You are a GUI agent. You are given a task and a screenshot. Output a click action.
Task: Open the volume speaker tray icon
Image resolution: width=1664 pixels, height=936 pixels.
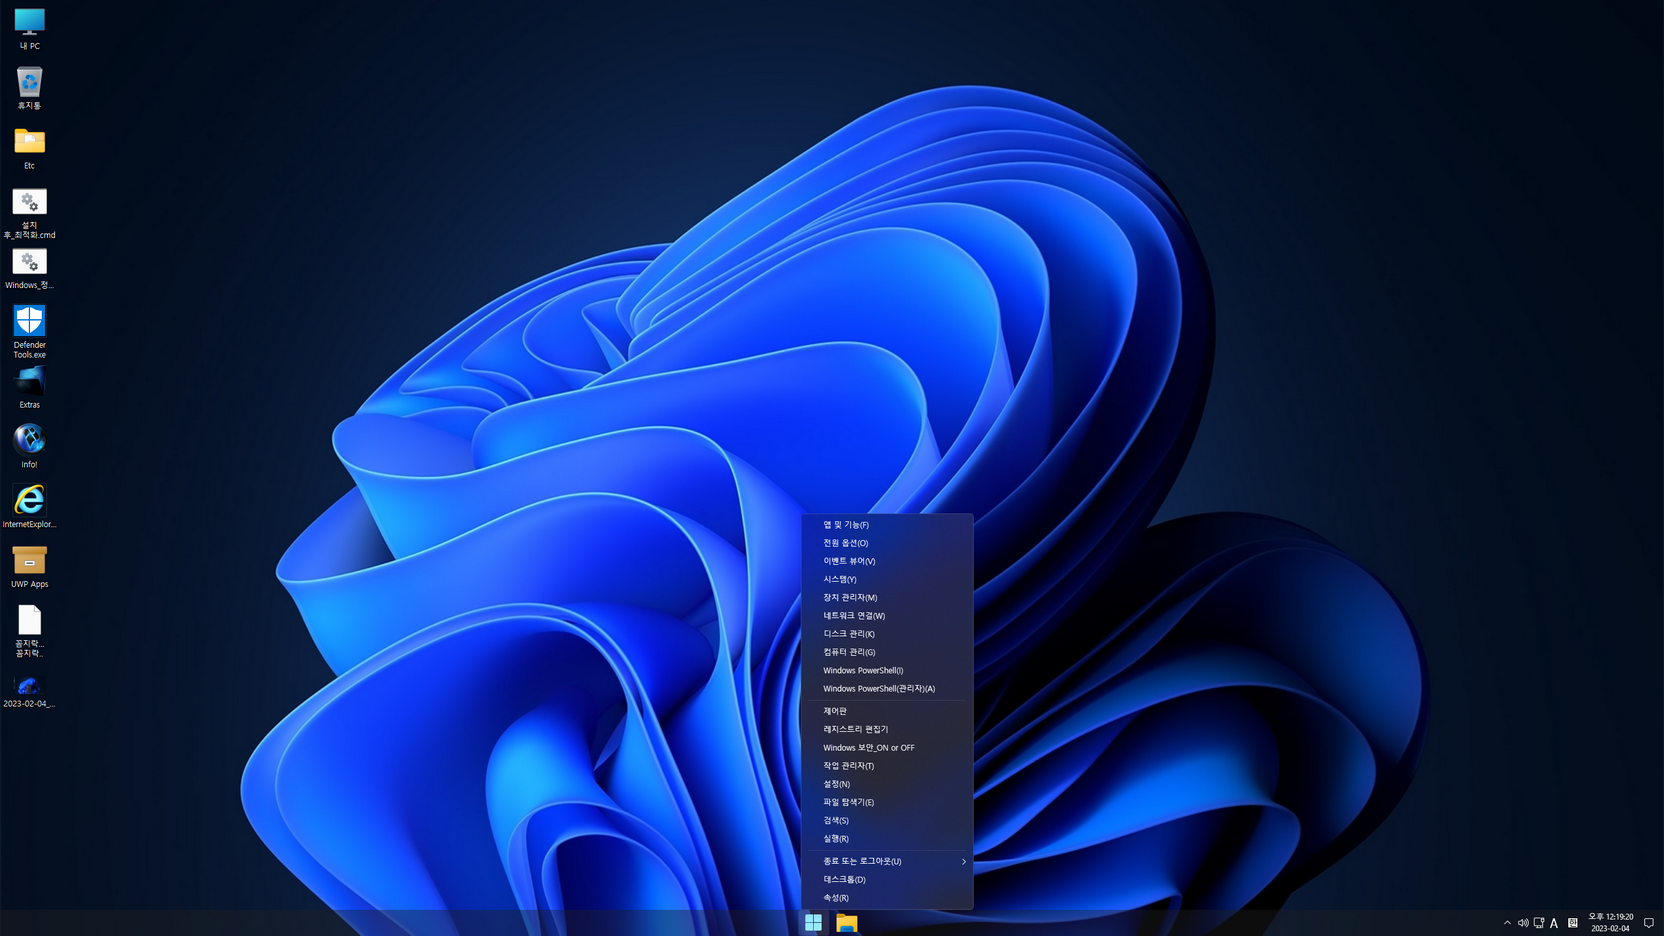(x=1523, y=923)
